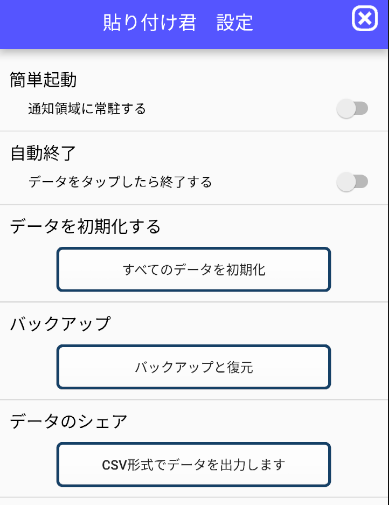The height and width of the screenshot is (505, 389).
Task: Click the word 設定 in the purple header
Action: click(235, 23)
